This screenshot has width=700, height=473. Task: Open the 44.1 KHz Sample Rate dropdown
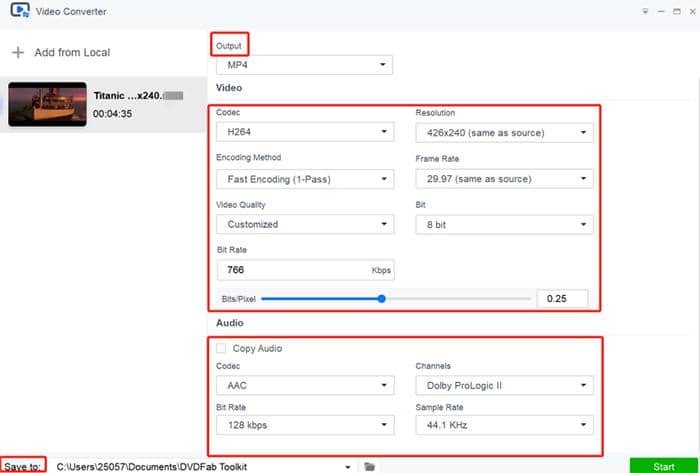[x=504, y=426]
